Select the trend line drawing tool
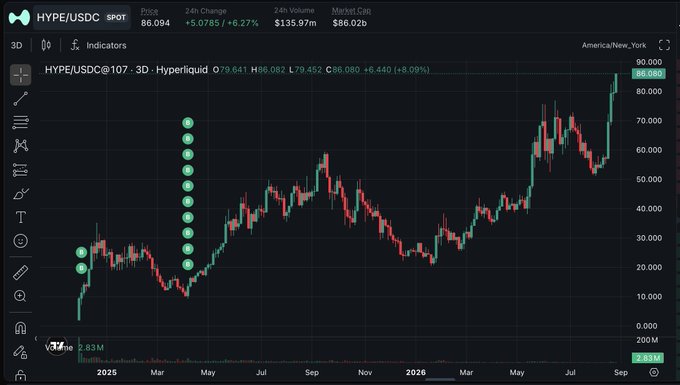The height and width of the screenshot is (385, 680). (x=20, y=99)
